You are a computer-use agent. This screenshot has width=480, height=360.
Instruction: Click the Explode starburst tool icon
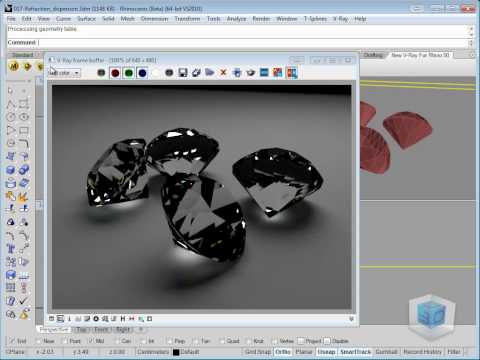pos(24,197)
